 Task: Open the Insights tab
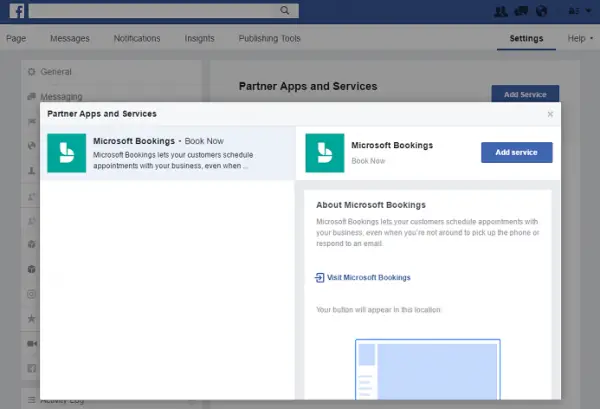point(199,38)
